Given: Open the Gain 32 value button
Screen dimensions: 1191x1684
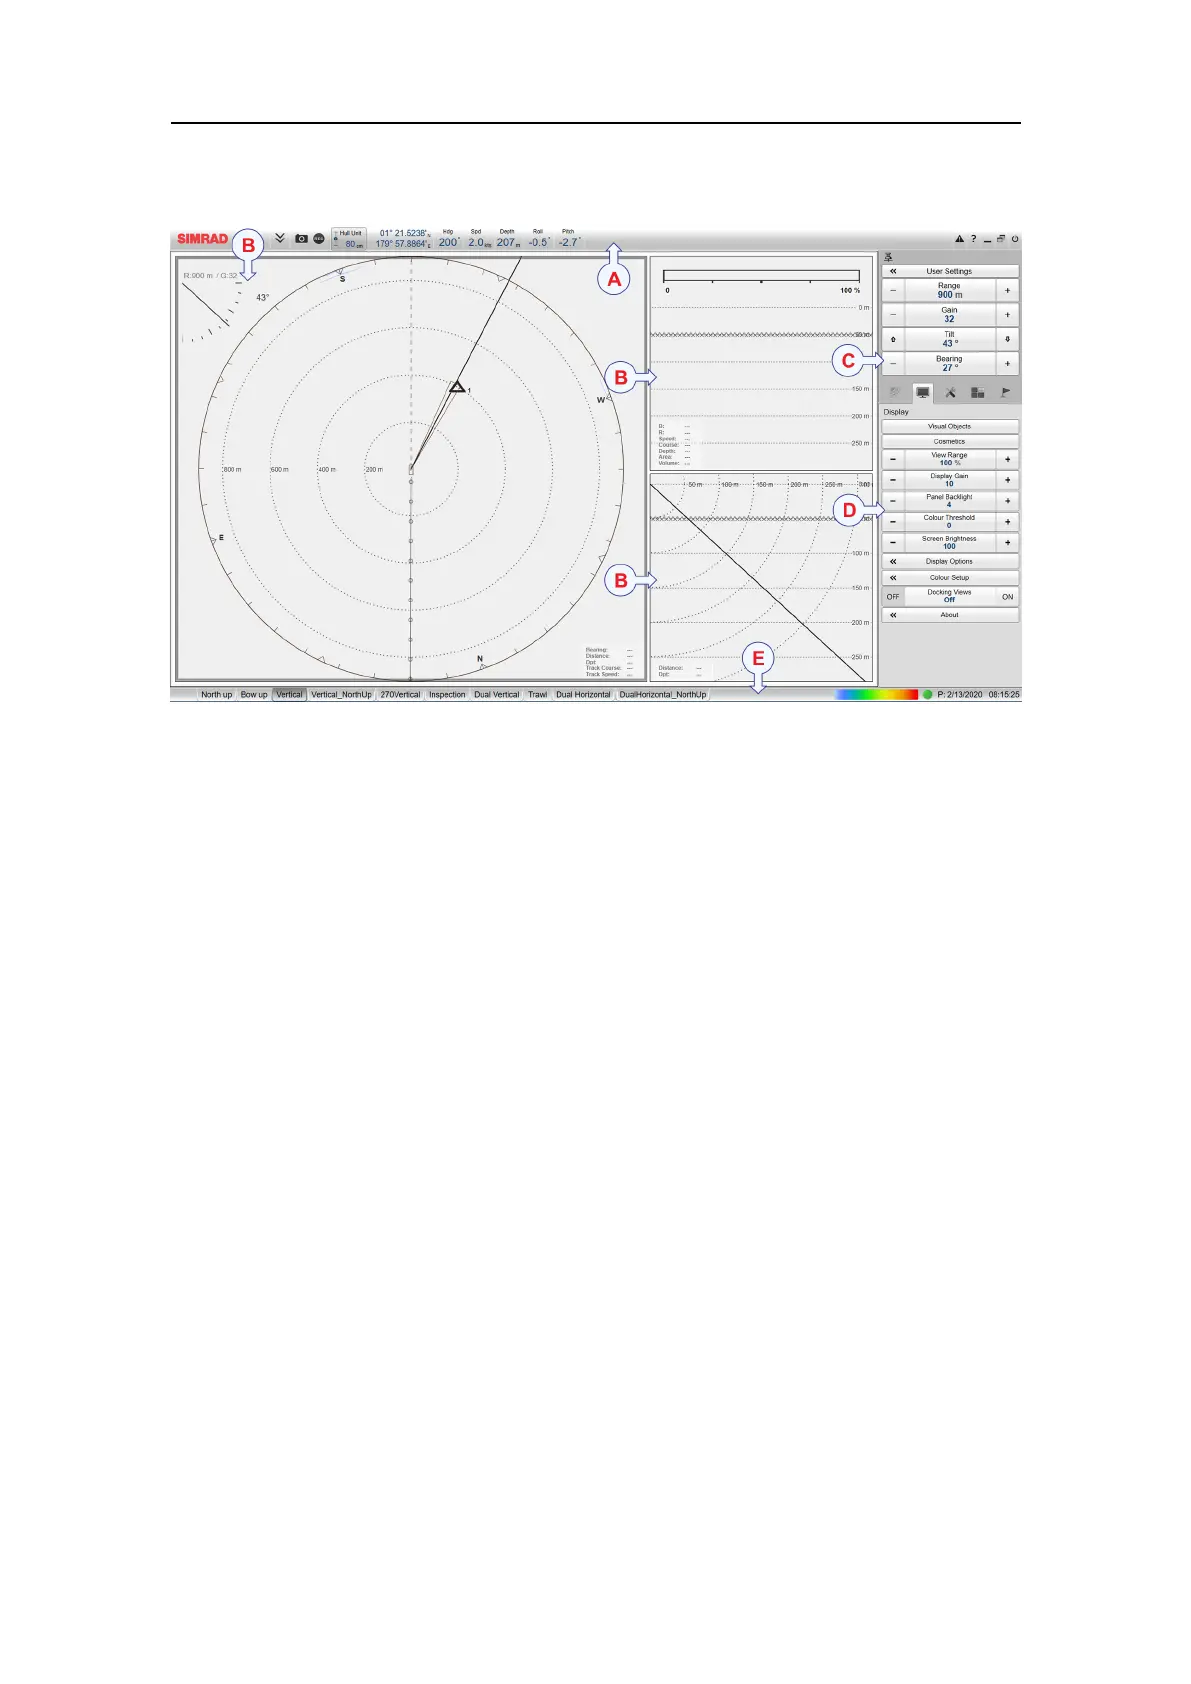Looking at the screenshot, I should pyautogui.click(x=950, y=314).
